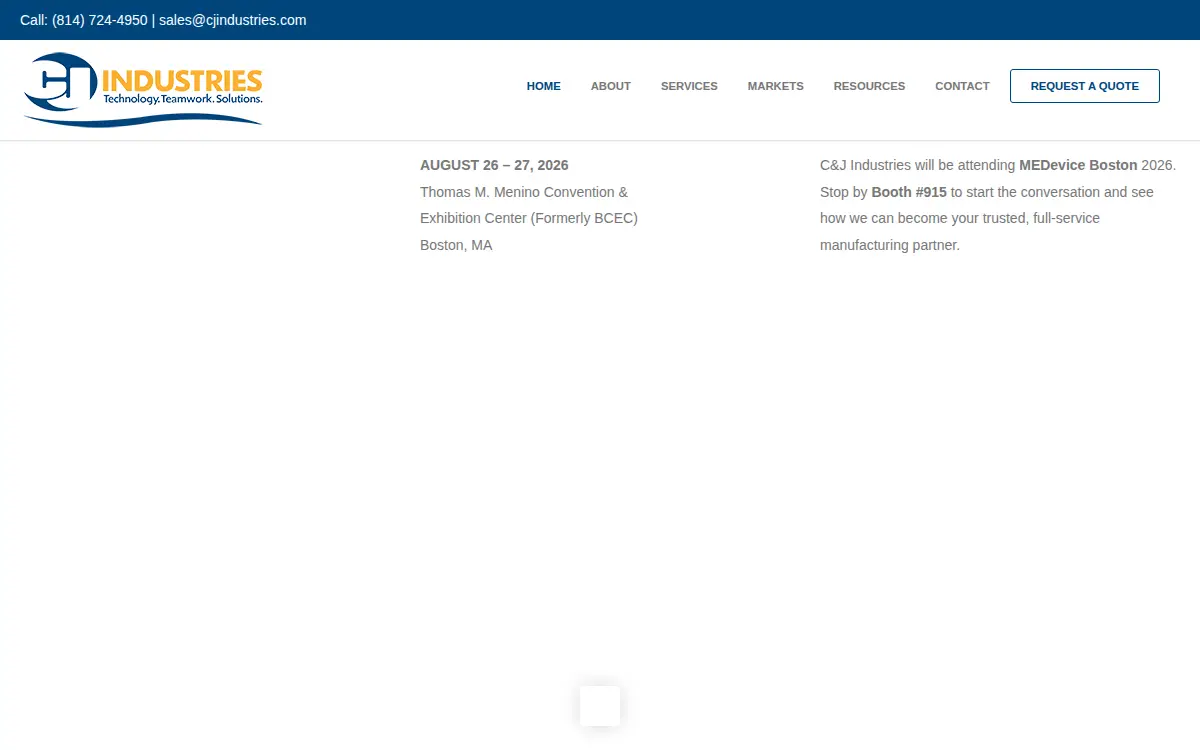Image resolution: width=1200 pixels, height=750 pixels.
Task: Open the Services menu item
Action: point(689,86)
